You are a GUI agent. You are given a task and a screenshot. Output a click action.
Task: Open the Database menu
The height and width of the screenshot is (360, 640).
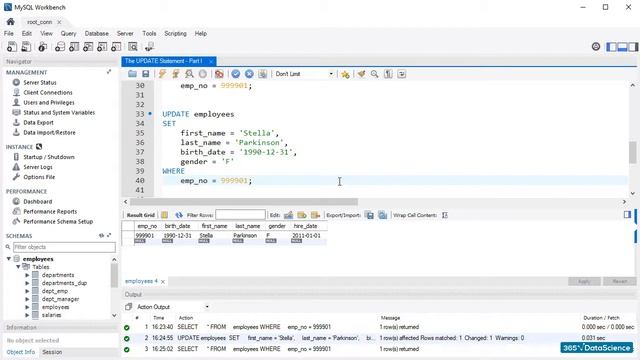tap(97, 33)
